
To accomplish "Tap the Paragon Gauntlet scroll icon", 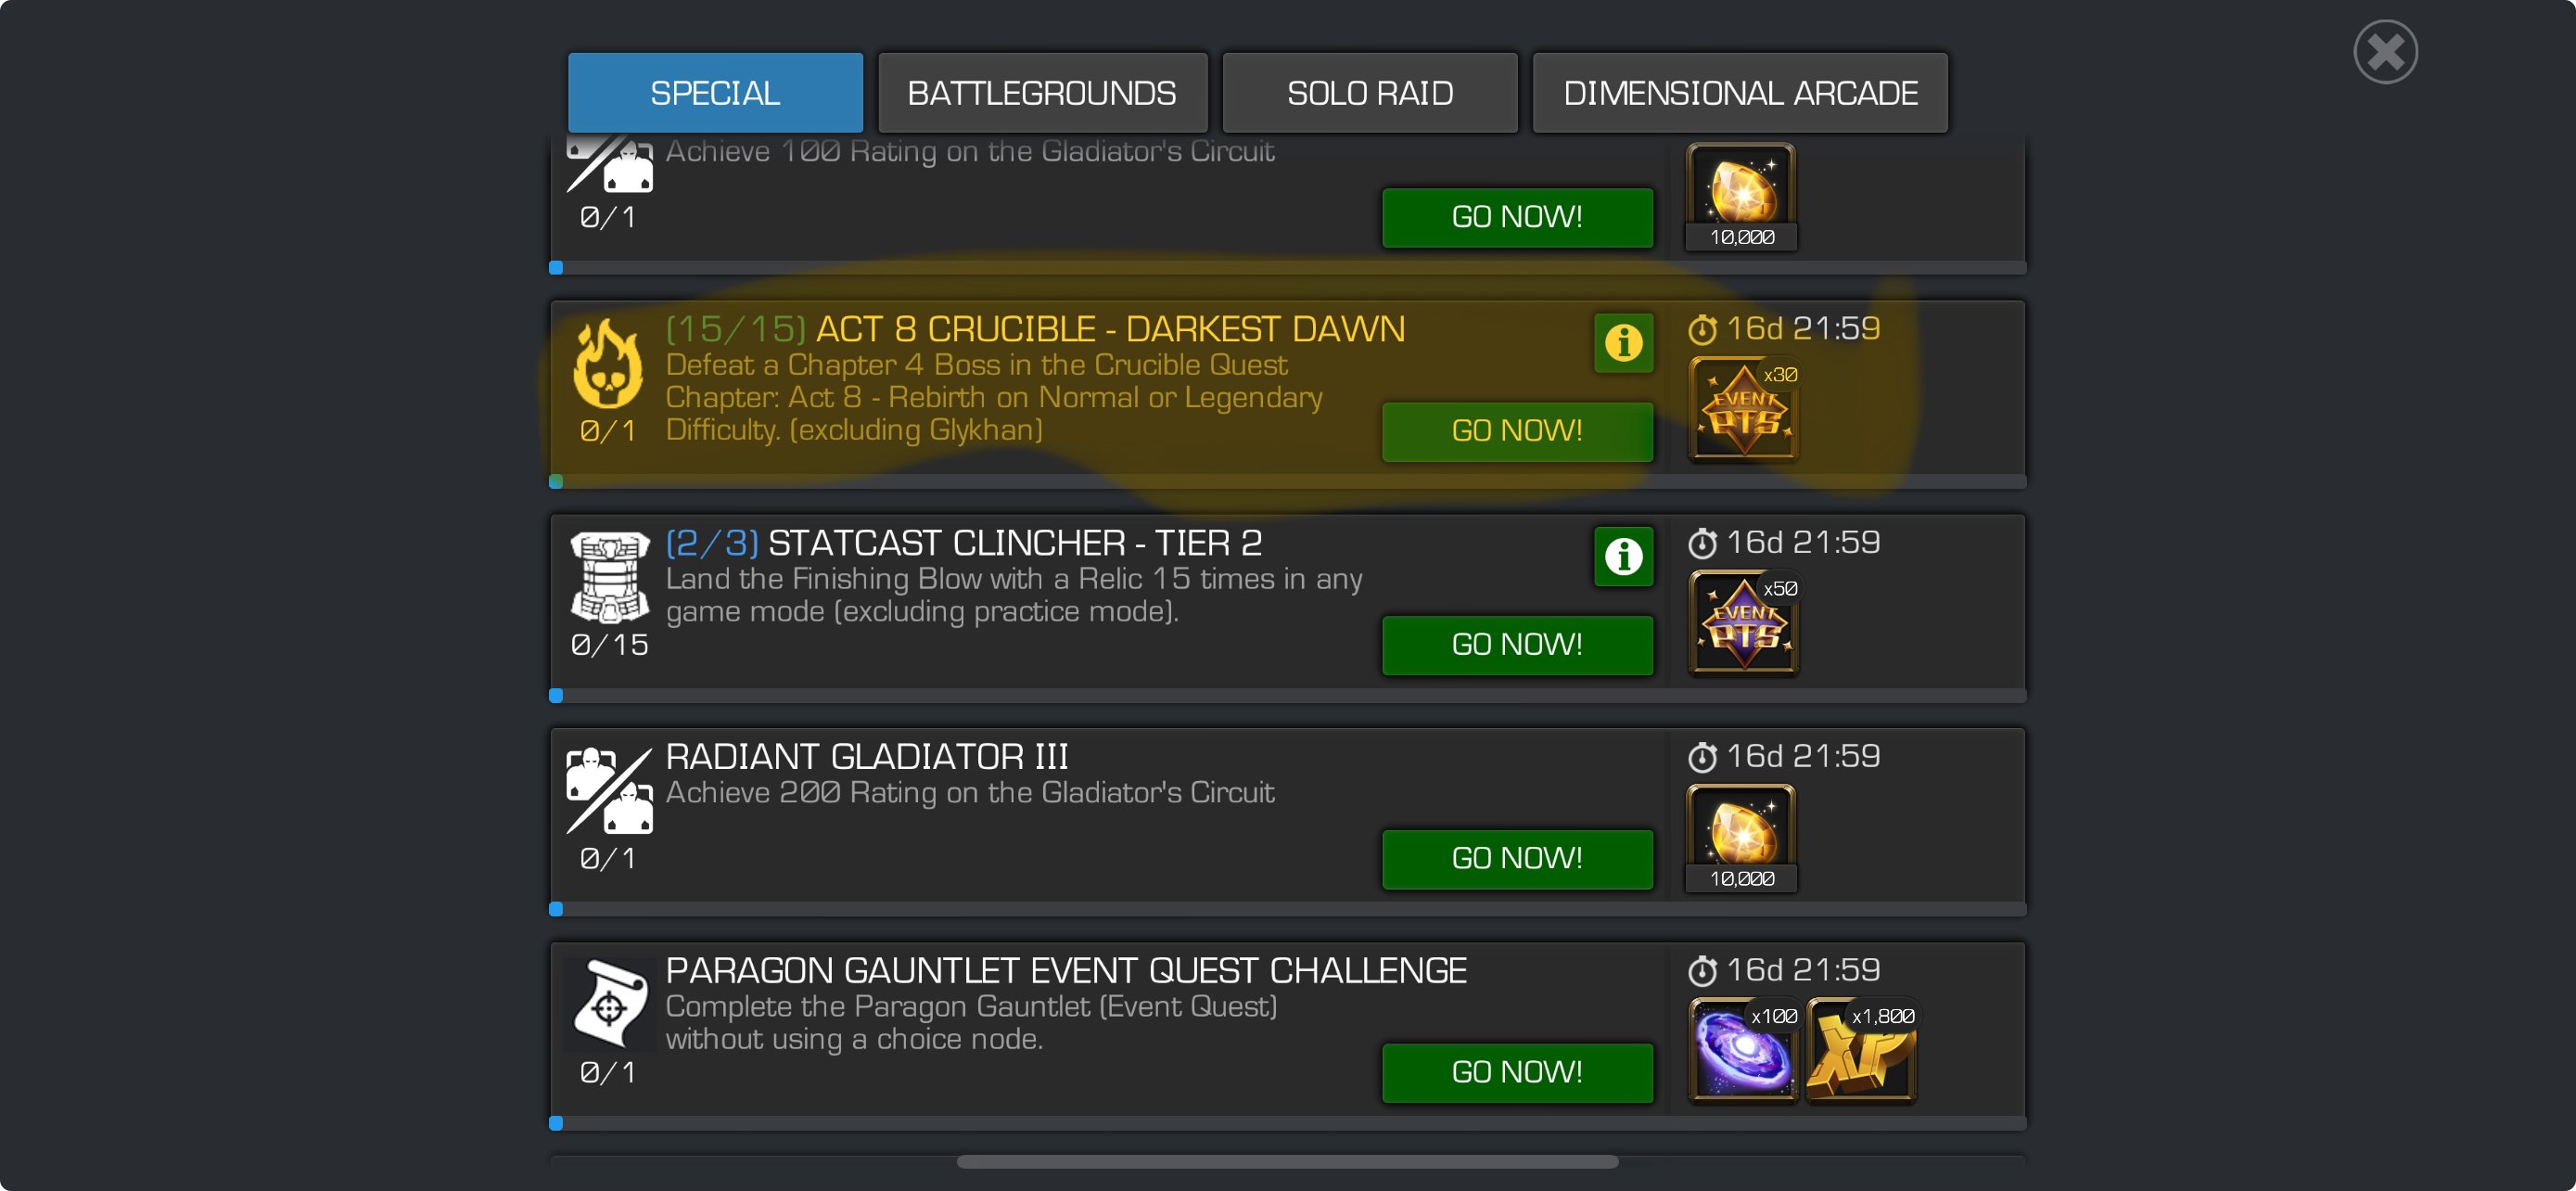I will point(609,1005).
